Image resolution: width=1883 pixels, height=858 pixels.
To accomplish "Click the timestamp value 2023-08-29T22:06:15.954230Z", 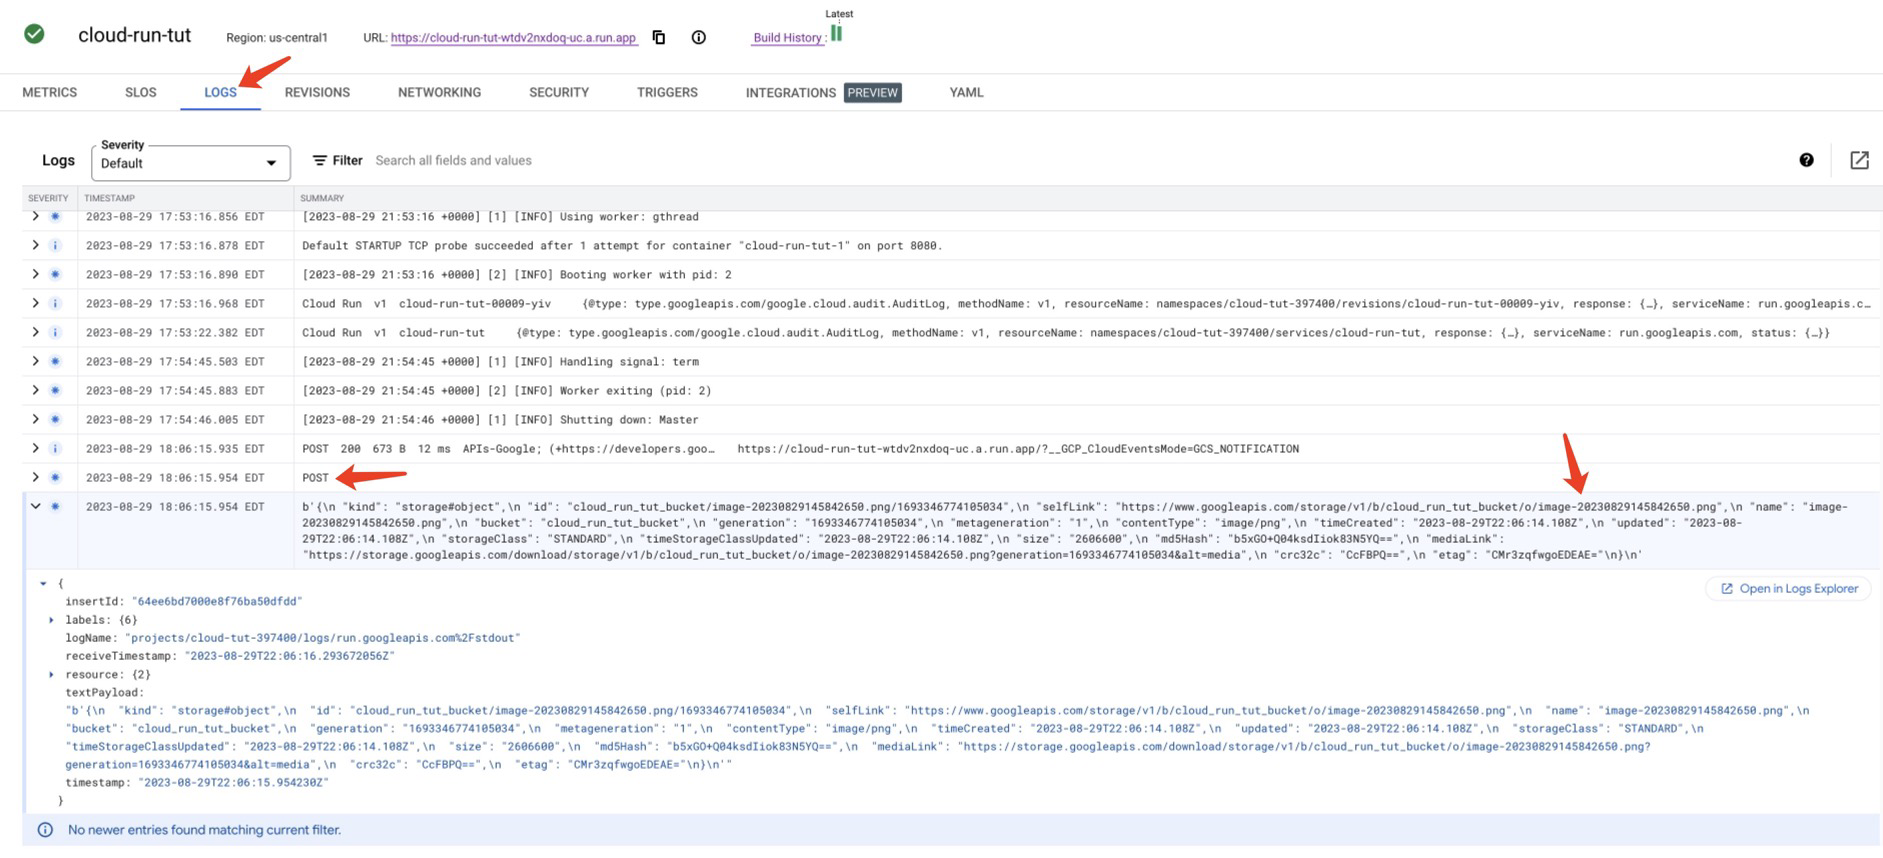I will pyautogui.click(x=233, y=783).
